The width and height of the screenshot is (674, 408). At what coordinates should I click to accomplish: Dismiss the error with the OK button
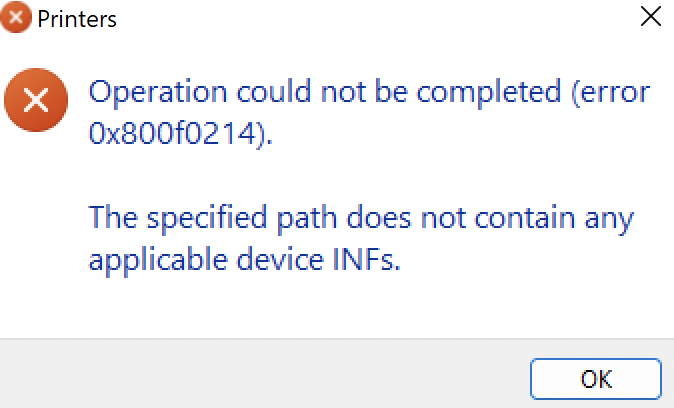595,379
